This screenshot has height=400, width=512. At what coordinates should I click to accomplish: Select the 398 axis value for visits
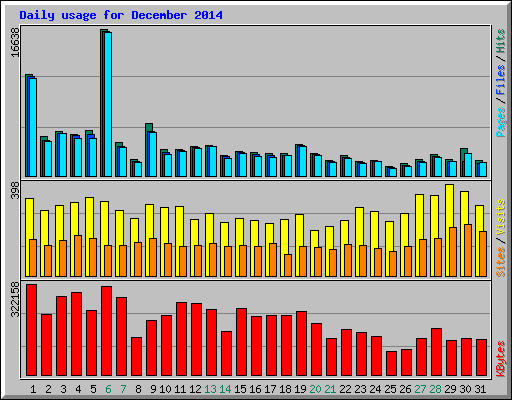coord(15,190)
